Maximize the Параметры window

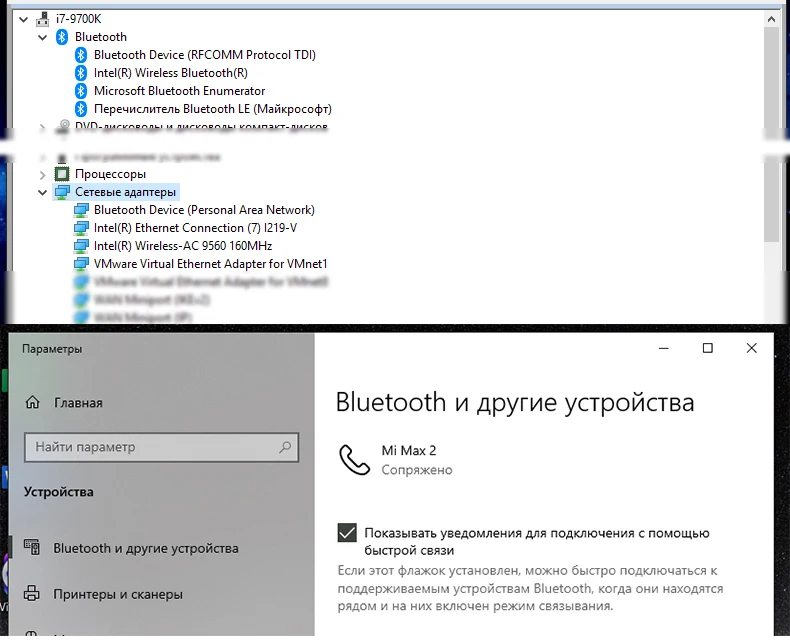point(708,348)
